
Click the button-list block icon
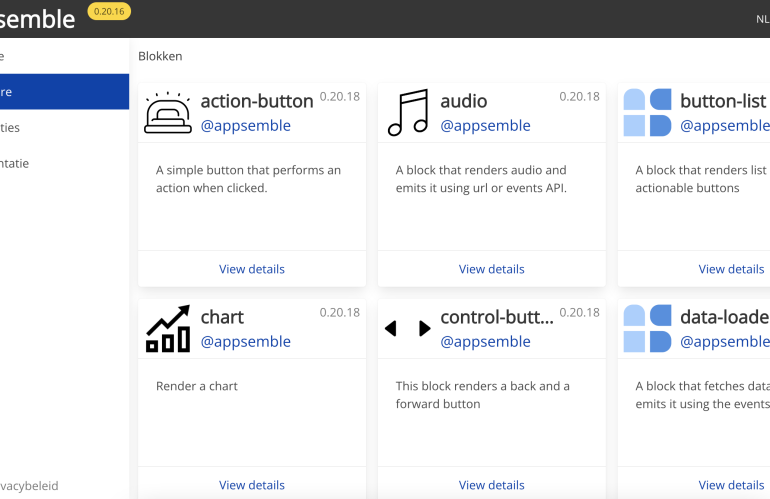pos(647,112)
